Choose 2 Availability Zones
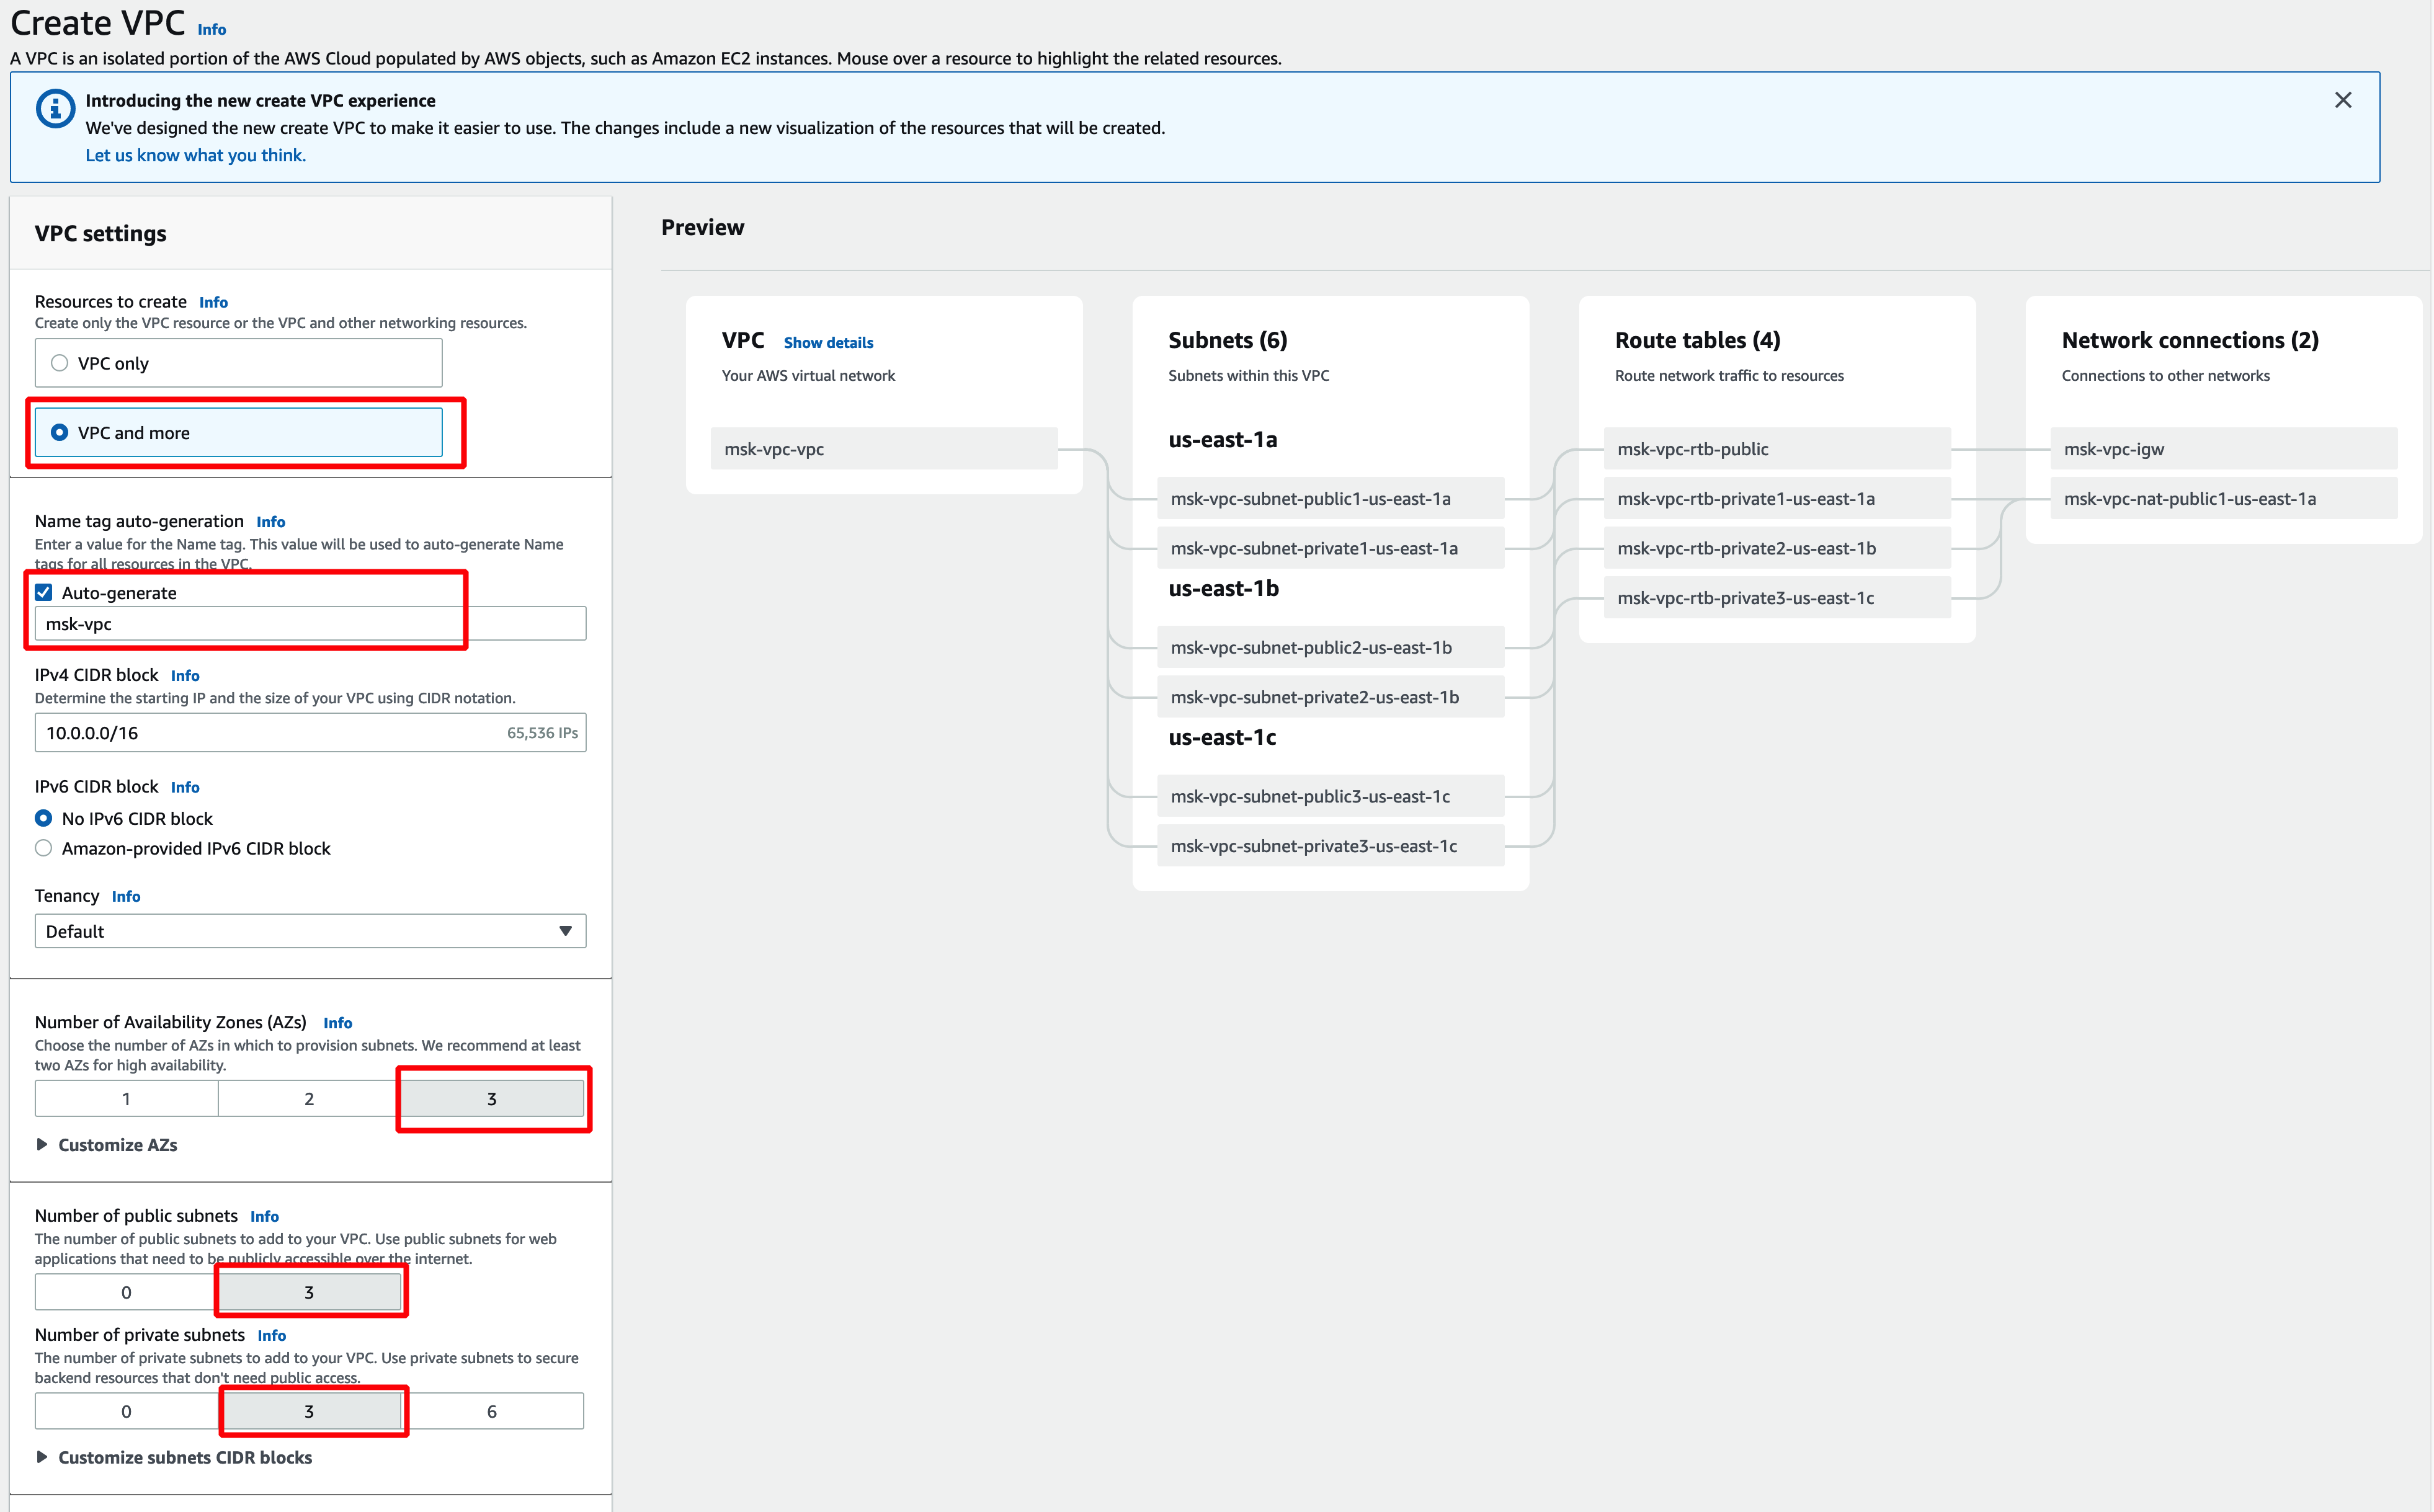This screenshot has height=1512, width=2434. coord(309,1098)
